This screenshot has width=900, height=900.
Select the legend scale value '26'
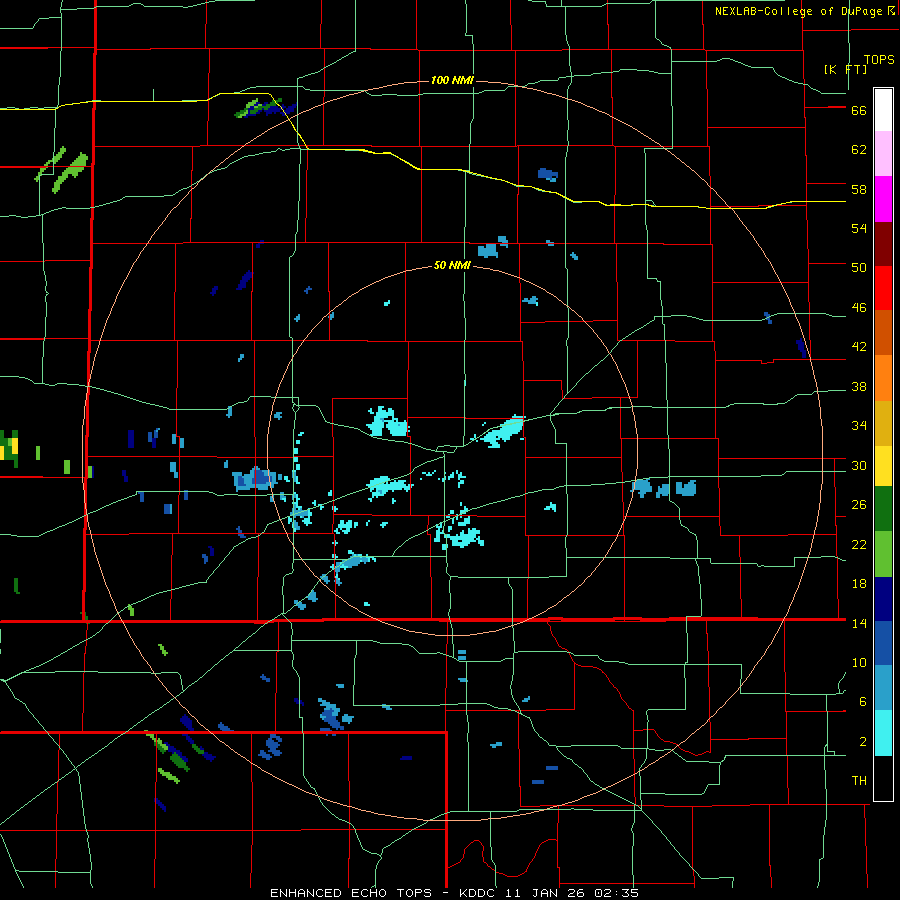pyautogui.click(x=859, y=505)
